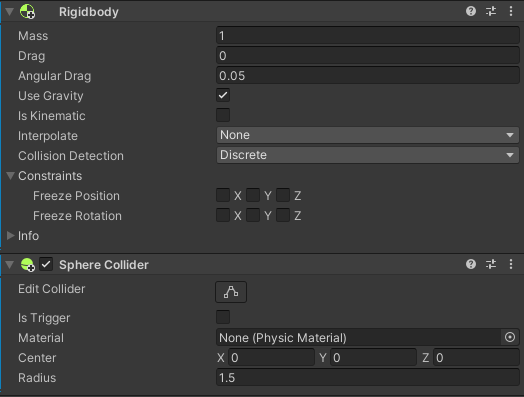The width and height of the screenshot is (524, 397).
Task: Freeze Position on the Y axis
Action: [253, 195]
